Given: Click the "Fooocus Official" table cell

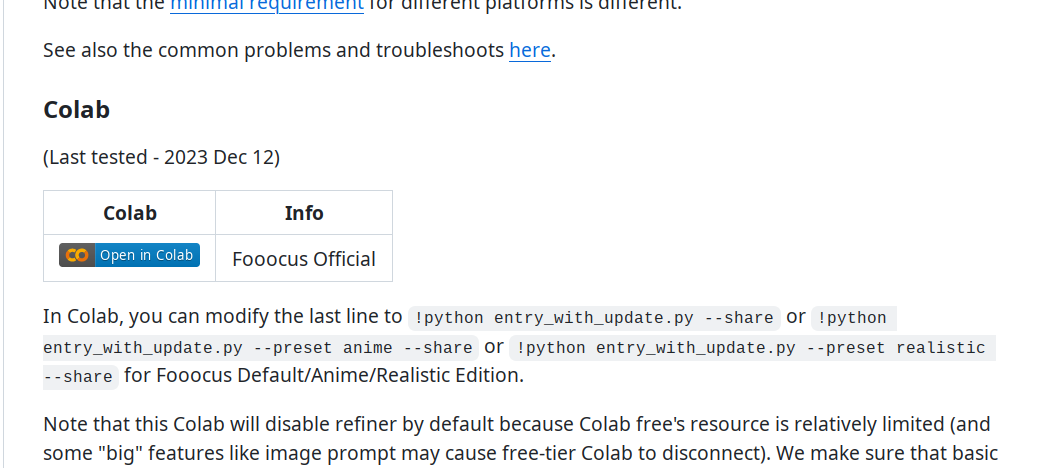Looking at the screenshot, I should click(x=304, y=259).
